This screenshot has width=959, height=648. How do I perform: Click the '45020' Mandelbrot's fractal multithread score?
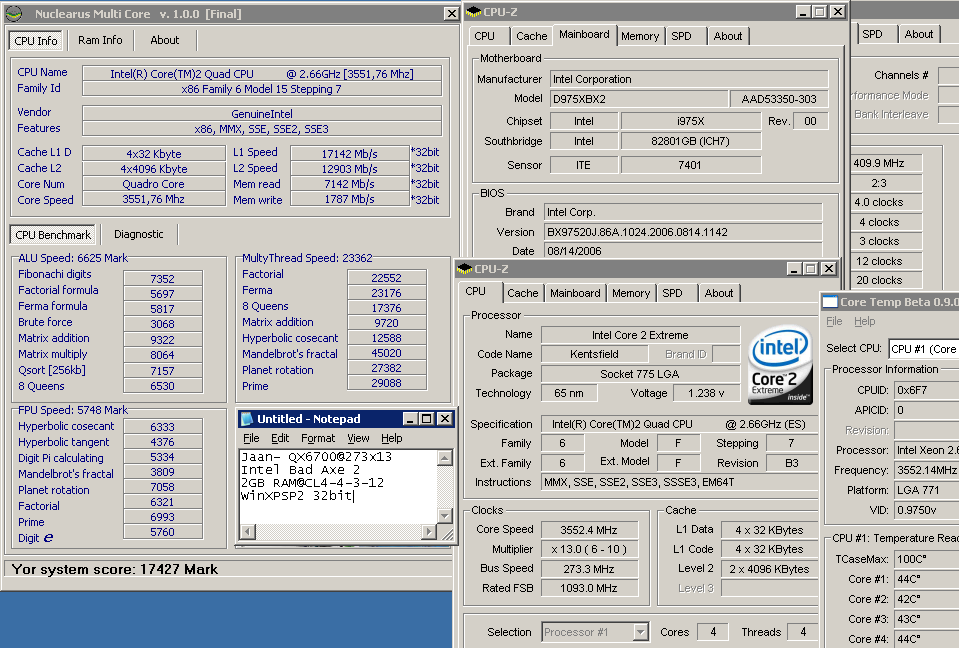[387, 353]
